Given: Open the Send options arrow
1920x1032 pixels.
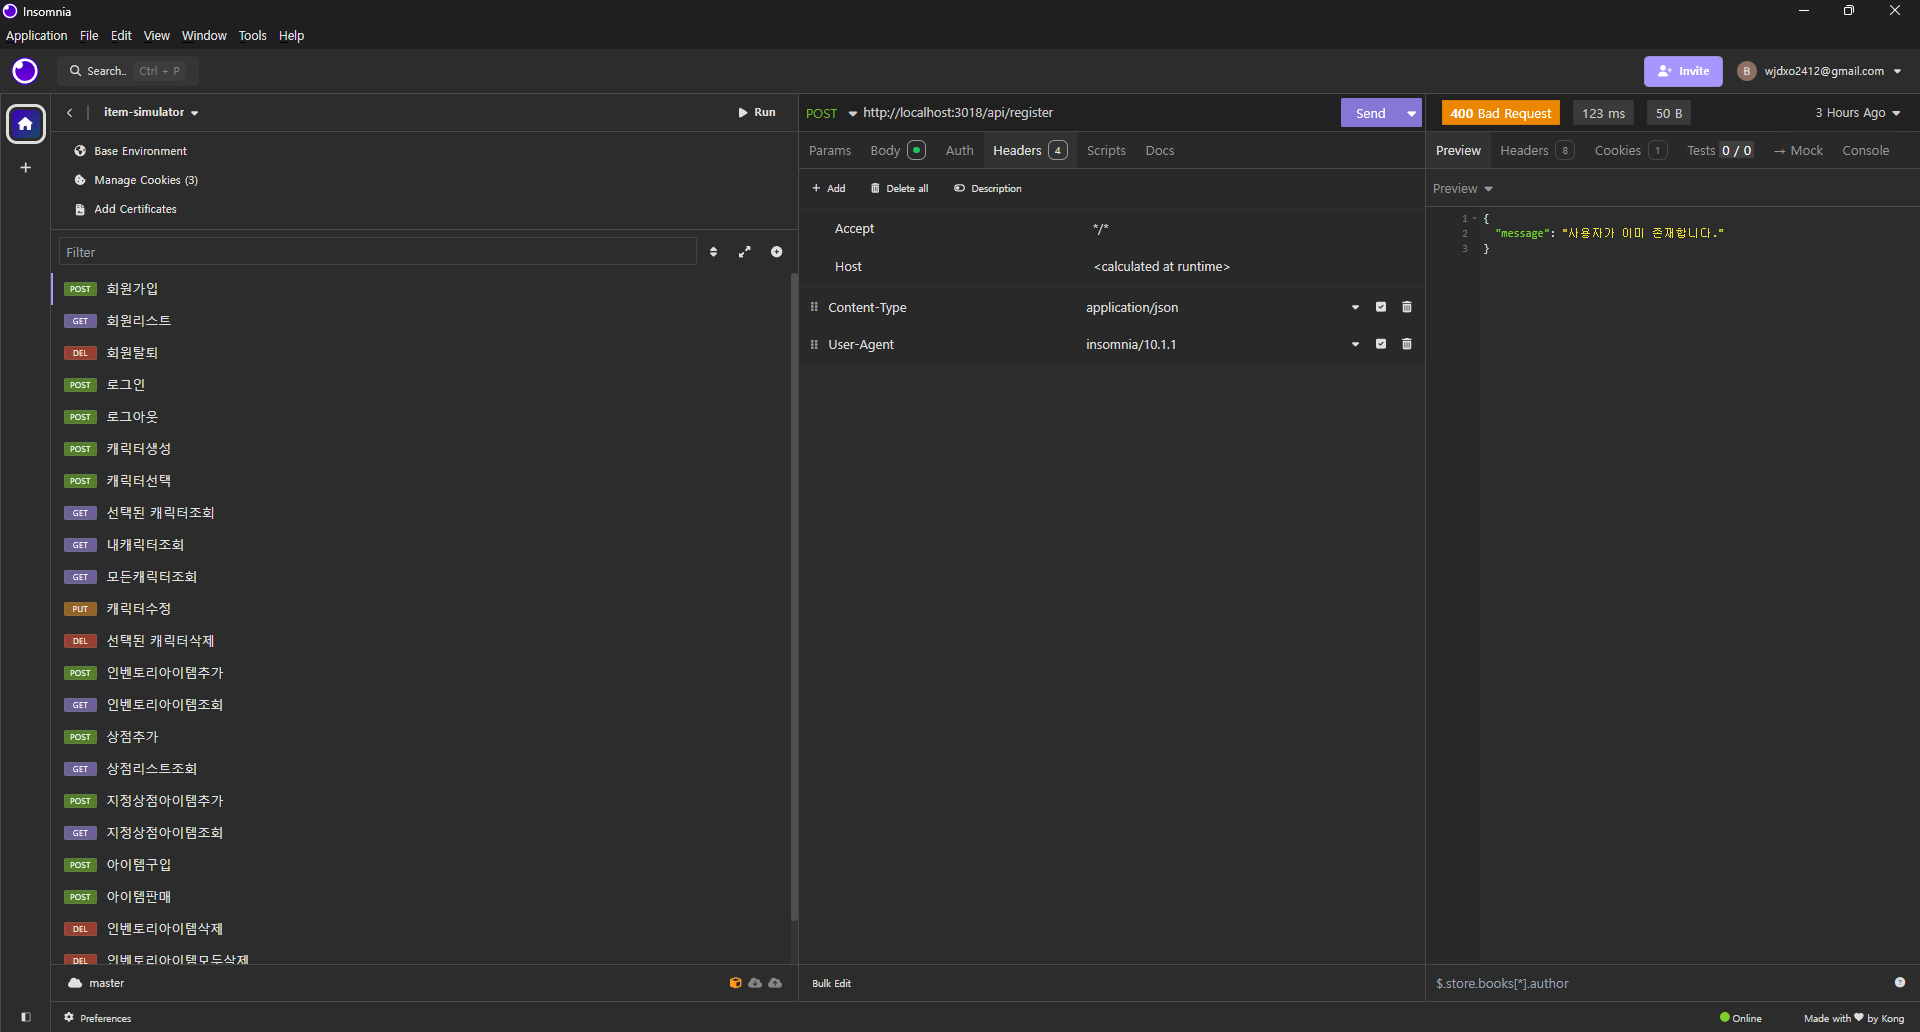Looking at the screenshot, I should pyautogui.click(x=1412, y=113).
